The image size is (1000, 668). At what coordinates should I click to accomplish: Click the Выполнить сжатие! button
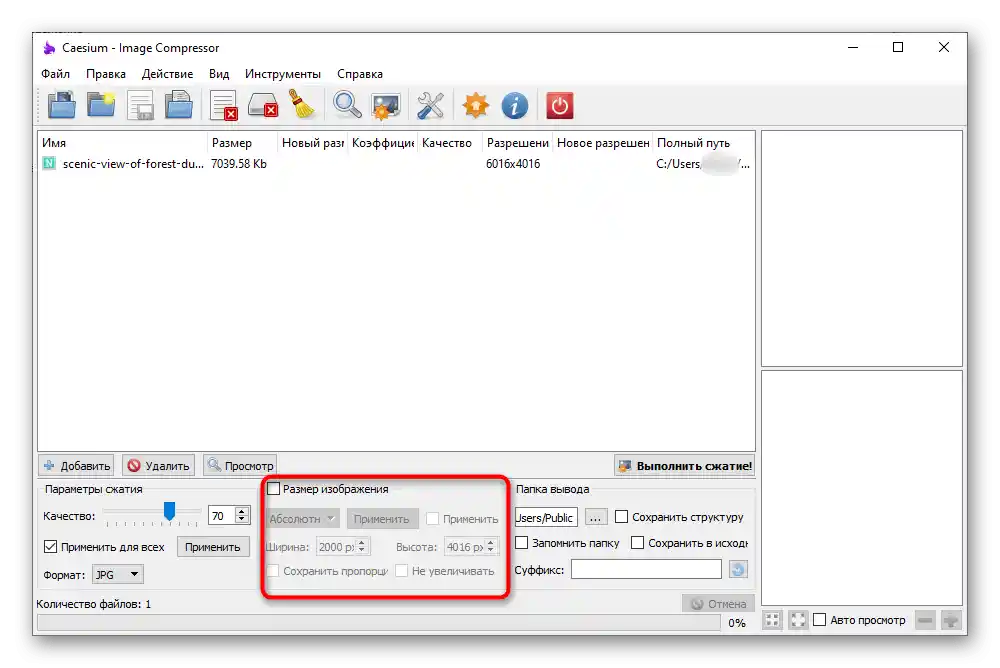click(x=685, y=466)
